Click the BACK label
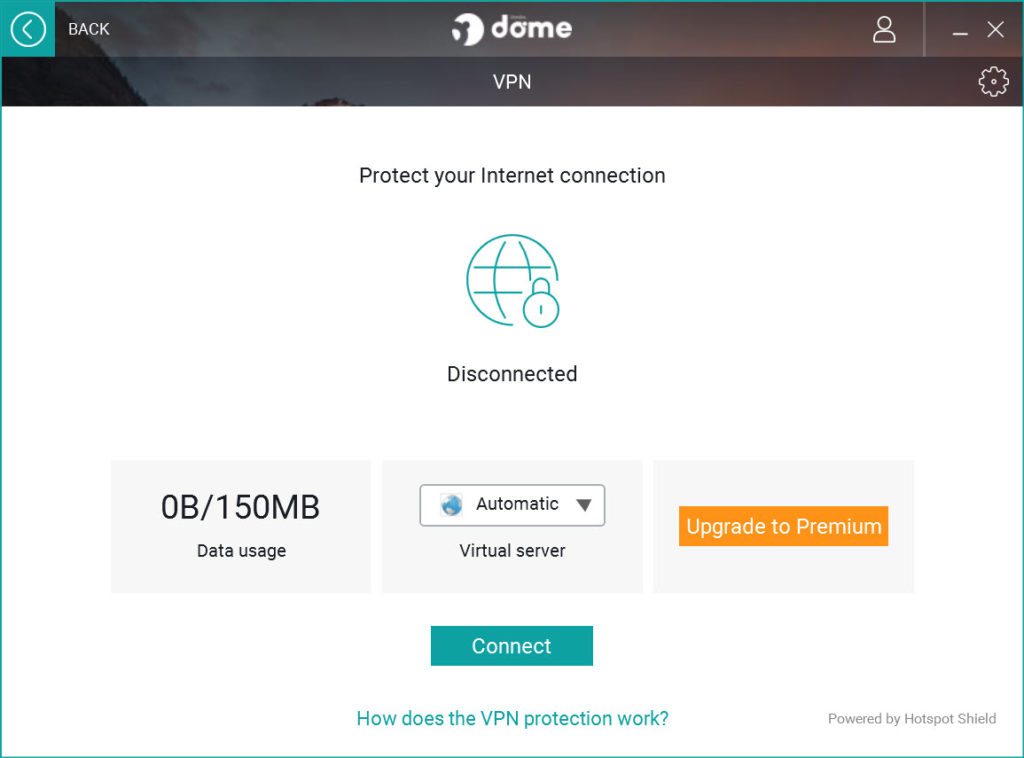1024x758 pixels. 88,29
